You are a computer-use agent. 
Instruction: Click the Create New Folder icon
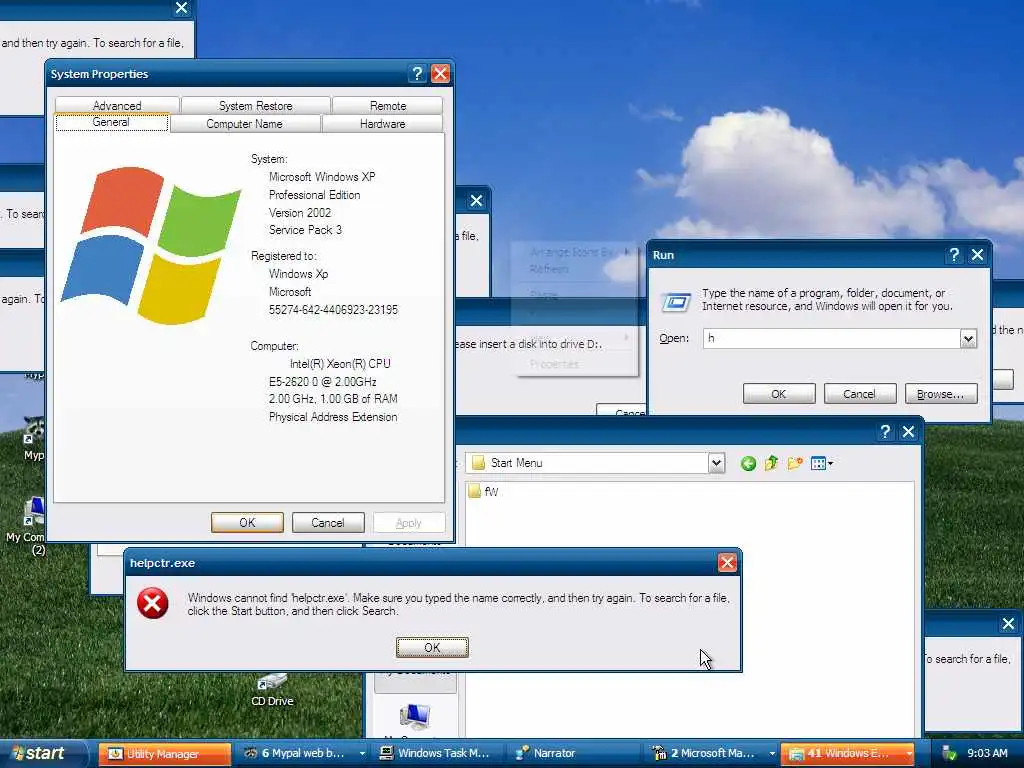tap(795, 463)
